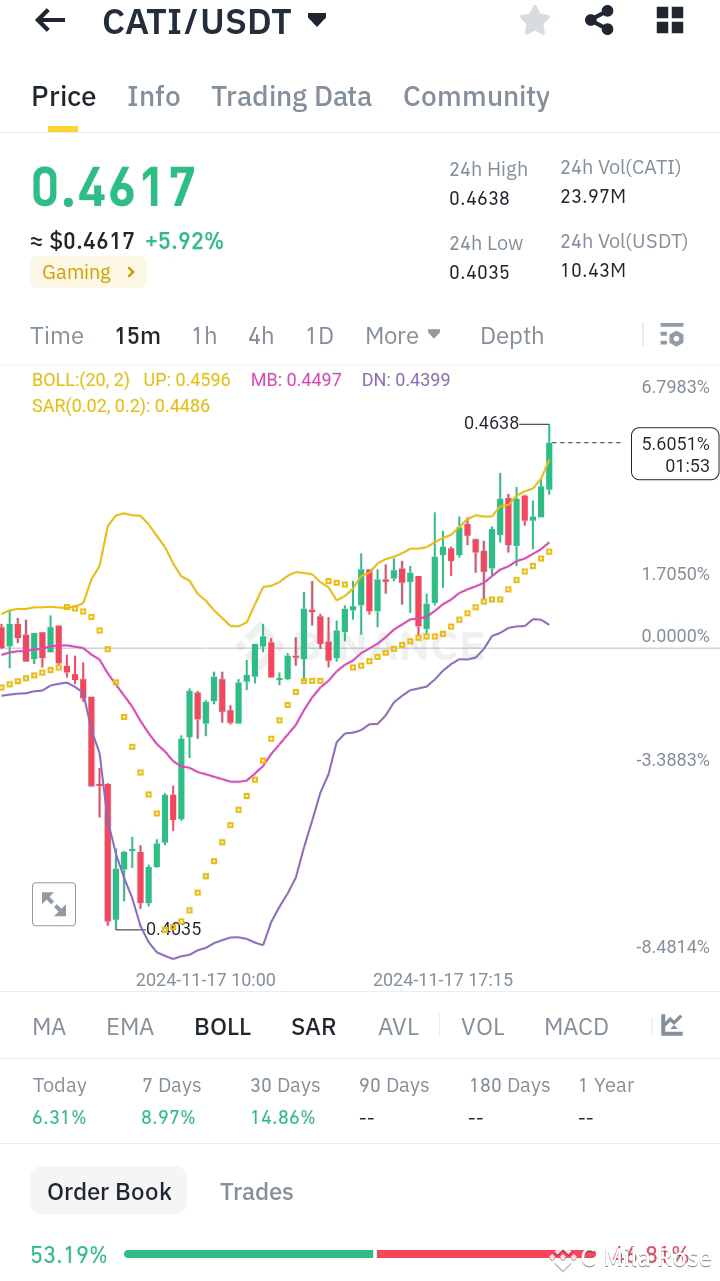Expand chart to fullscreen with corner icon
This screenshot has width=720, height=1281.
54,903
